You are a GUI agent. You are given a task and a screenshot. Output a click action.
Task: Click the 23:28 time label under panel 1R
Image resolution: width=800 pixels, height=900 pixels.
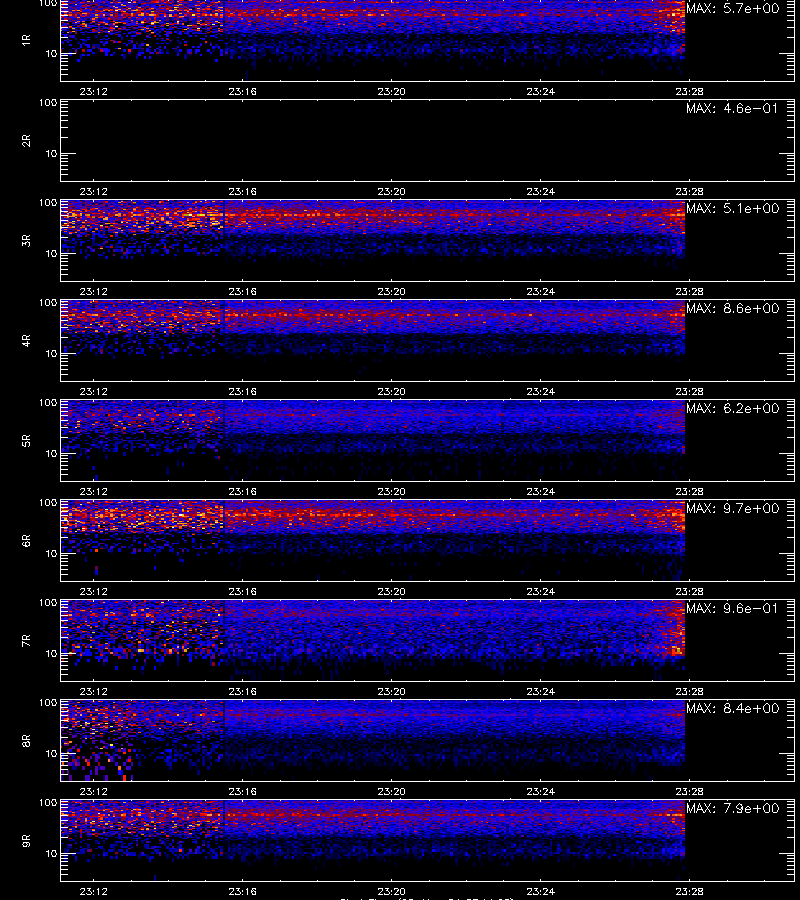tap(689, 91)
